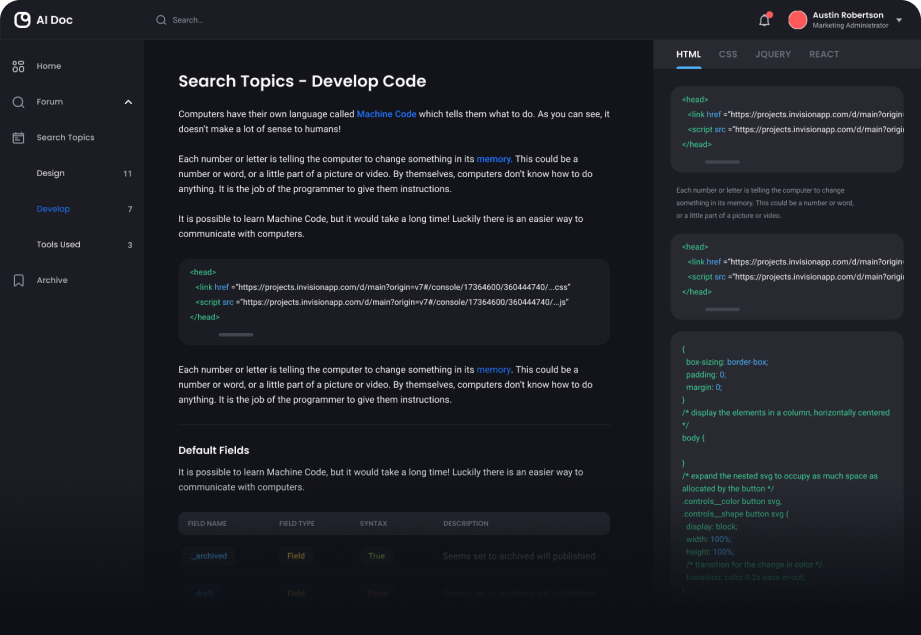Click the search magnifier icon in top bar

pyautogui.click(x=161, y=20)
